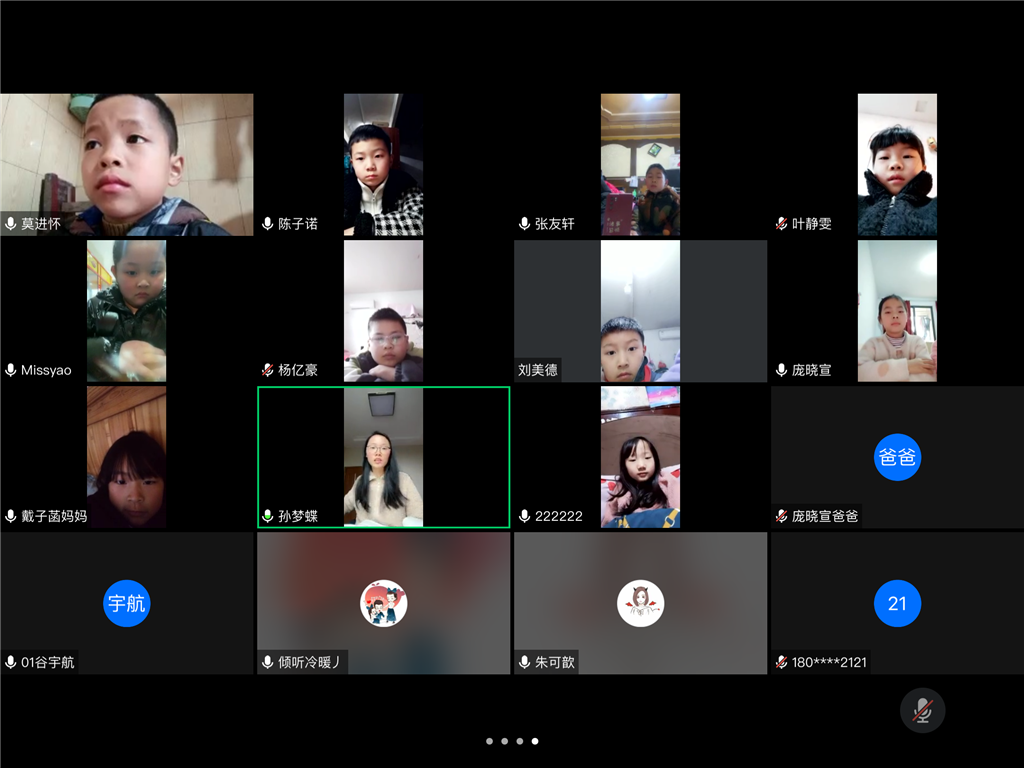Click the name label 朱可歆
The image size is (1024, 768).
click(x=555, y=662)
